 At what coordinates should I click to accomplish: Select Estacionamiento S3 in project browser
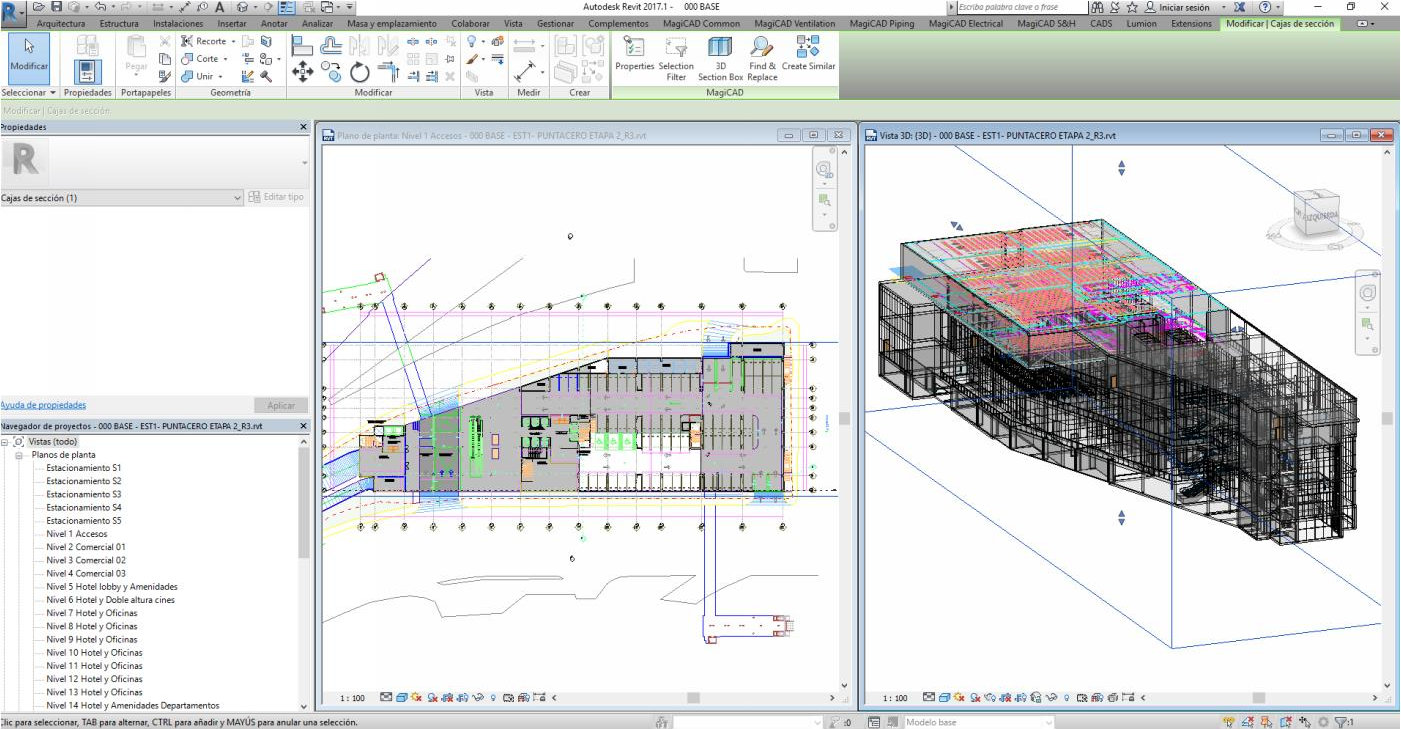pyautogui.click(x=84, y=494)
